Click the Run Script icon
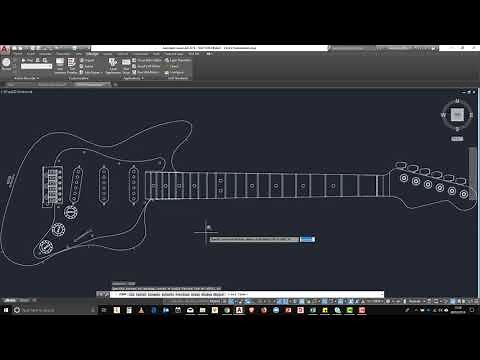Screen dimensions: 480x360 point(126,65)
